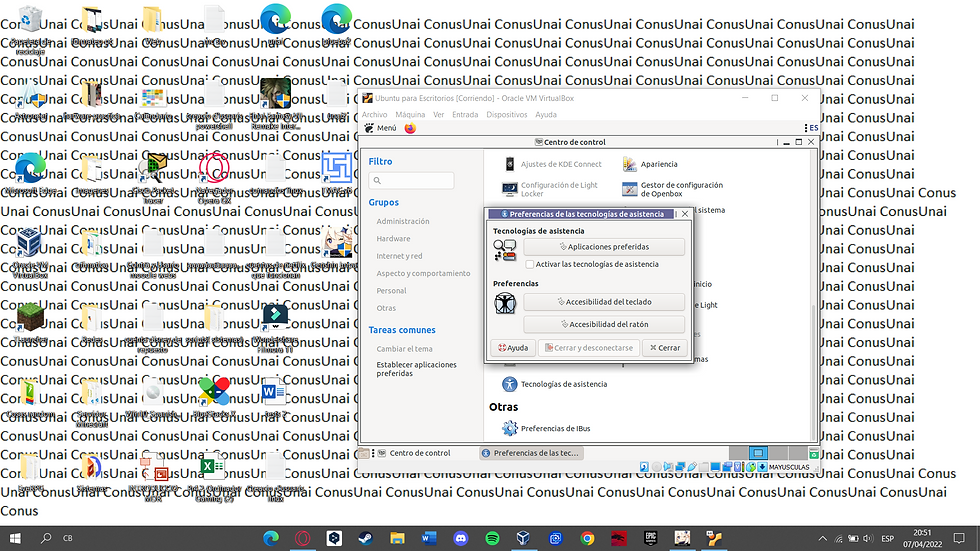Click Accesibilidad del ratón button

pos(604,324)
